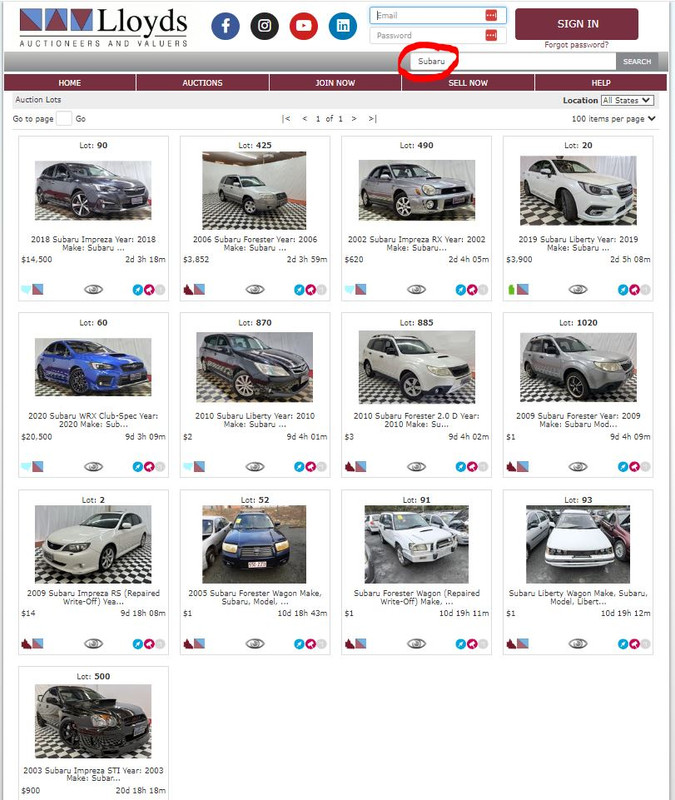
Task: Toggle watch eye on Lot 425
Action: click(255, 290)
